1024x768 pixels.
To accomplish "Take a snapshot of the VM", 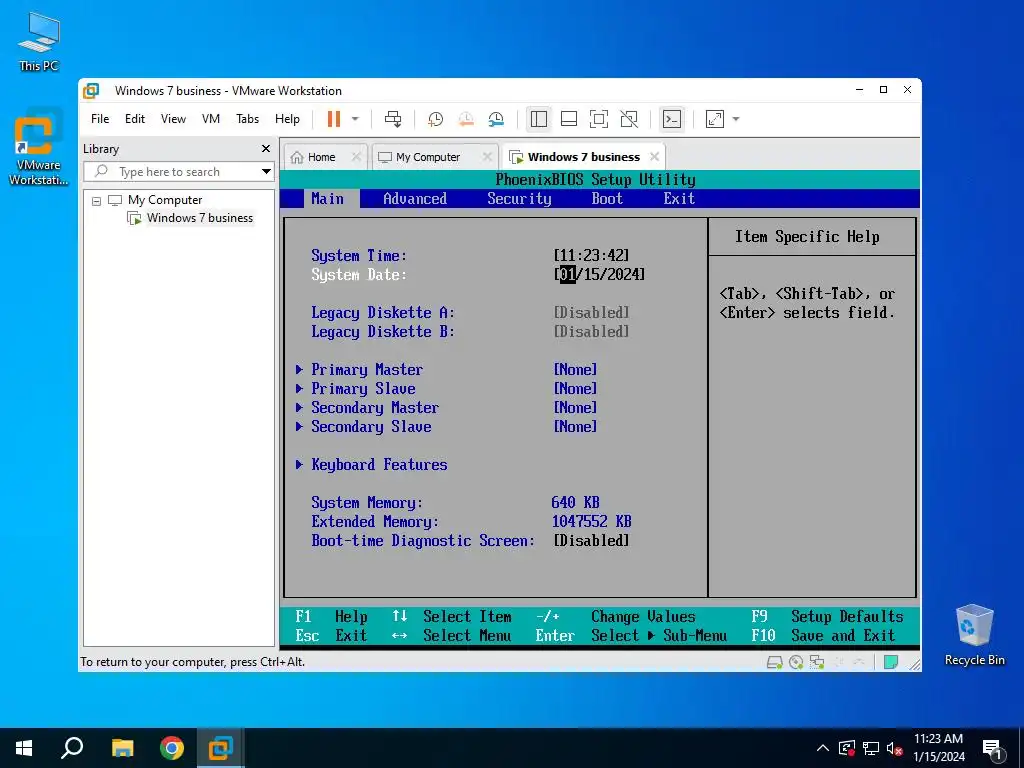I will pos(435,119).
